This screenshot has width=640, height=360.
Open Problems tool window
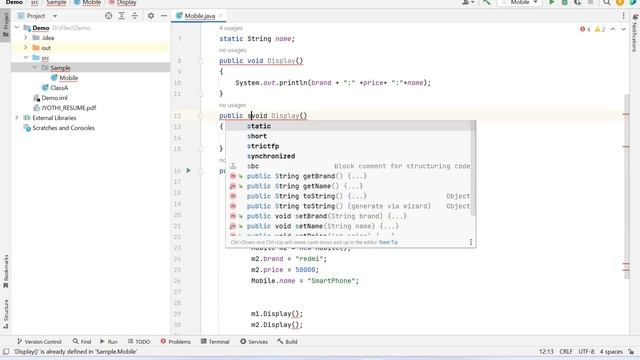(x=176, y=342)
